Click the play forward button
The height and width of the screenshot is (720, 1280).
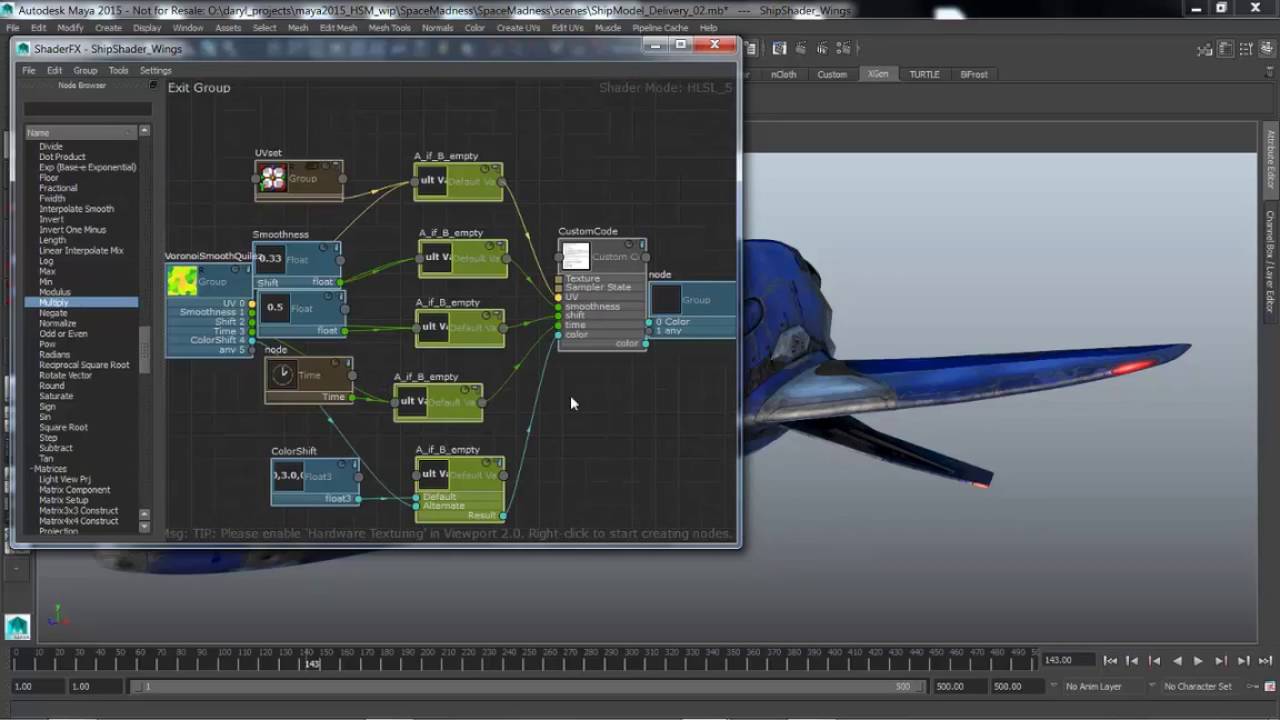click(1198, 661)
